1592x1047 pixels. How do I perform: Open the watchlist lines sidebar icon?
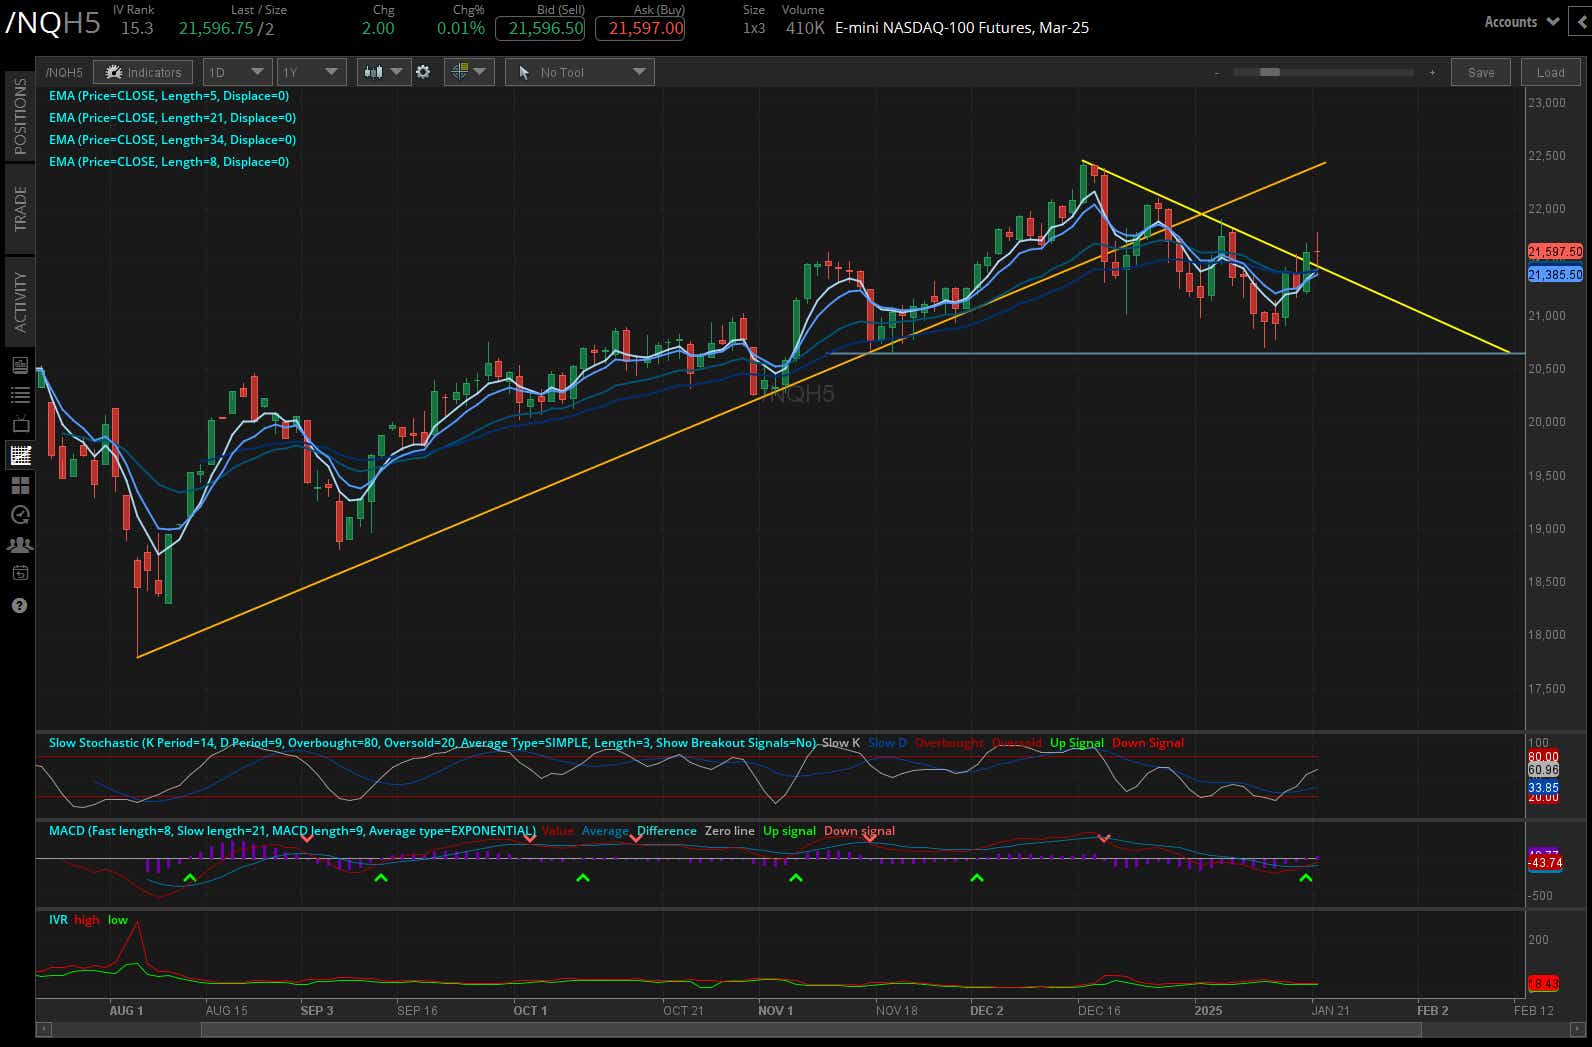pyautogui.click(x=19, y=395)
